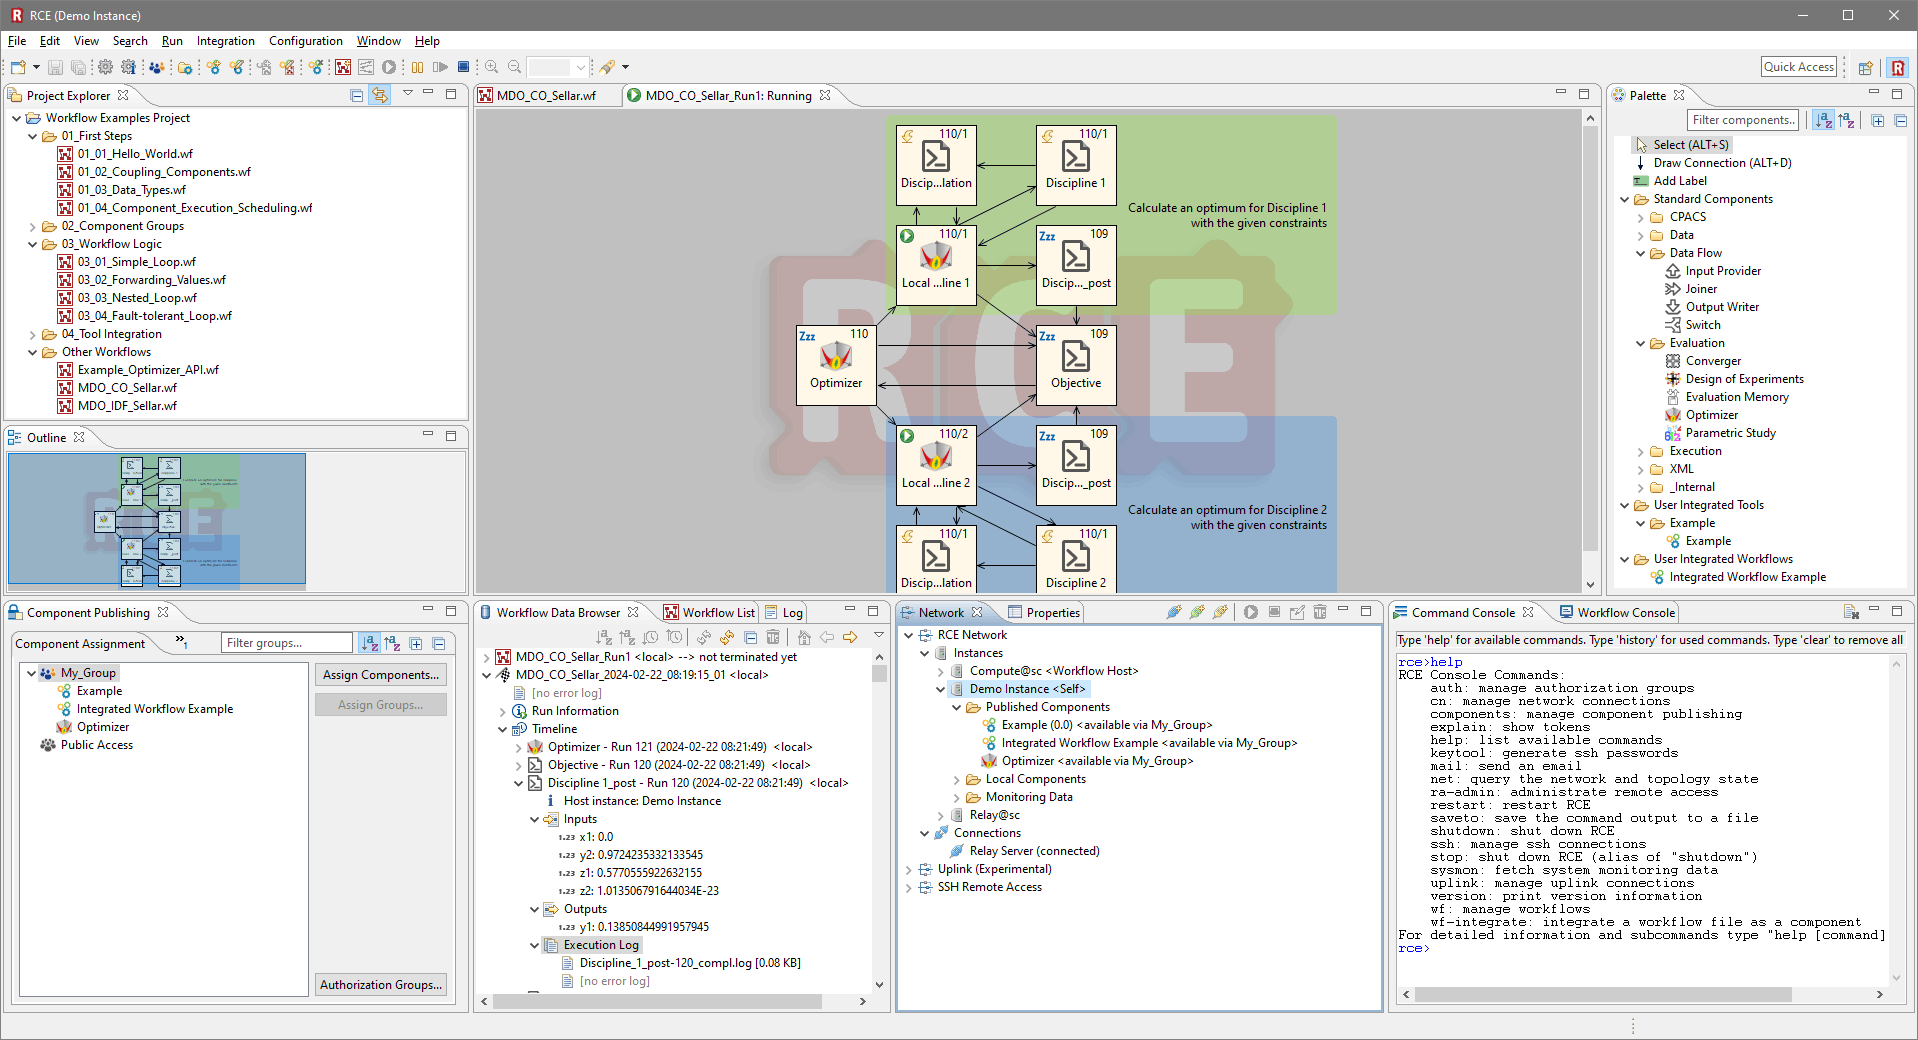1918x1040 pixels.
Task: Expand the 02_Component Groups folder
Action: 32,226
